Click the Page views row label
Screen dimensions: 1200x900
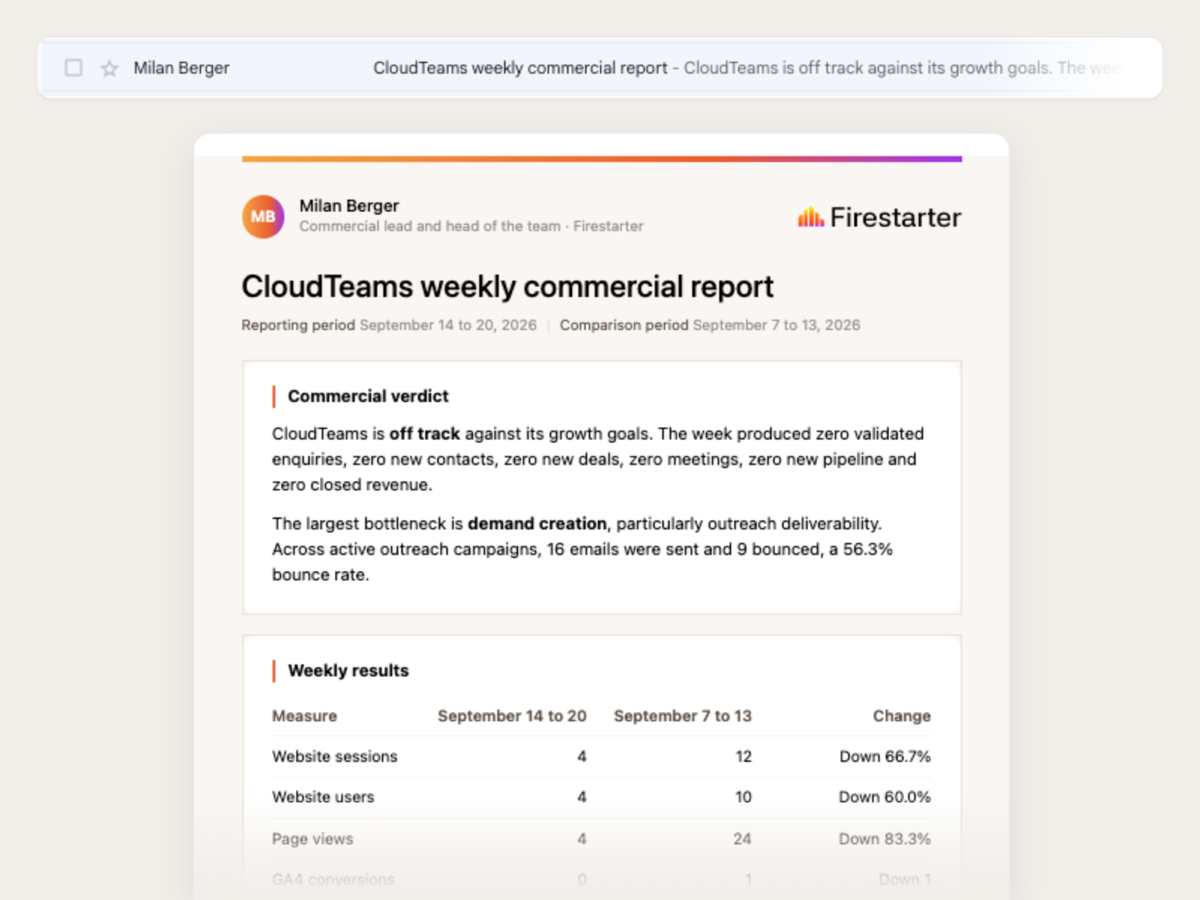pos(312,839)
